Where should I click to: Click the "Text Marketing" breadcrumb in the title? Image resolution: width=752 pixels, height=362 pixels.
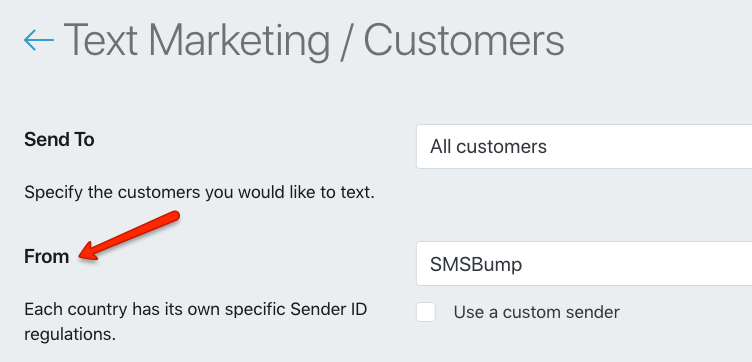pyautogui.click(x=197, y=41)
